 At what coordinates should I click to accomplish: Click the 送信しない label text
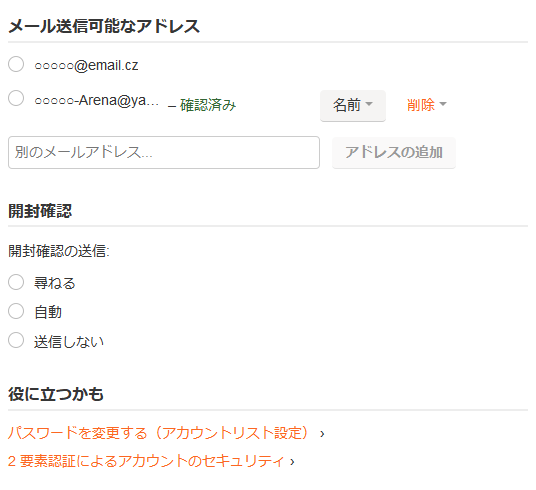(x=69, y=342)
